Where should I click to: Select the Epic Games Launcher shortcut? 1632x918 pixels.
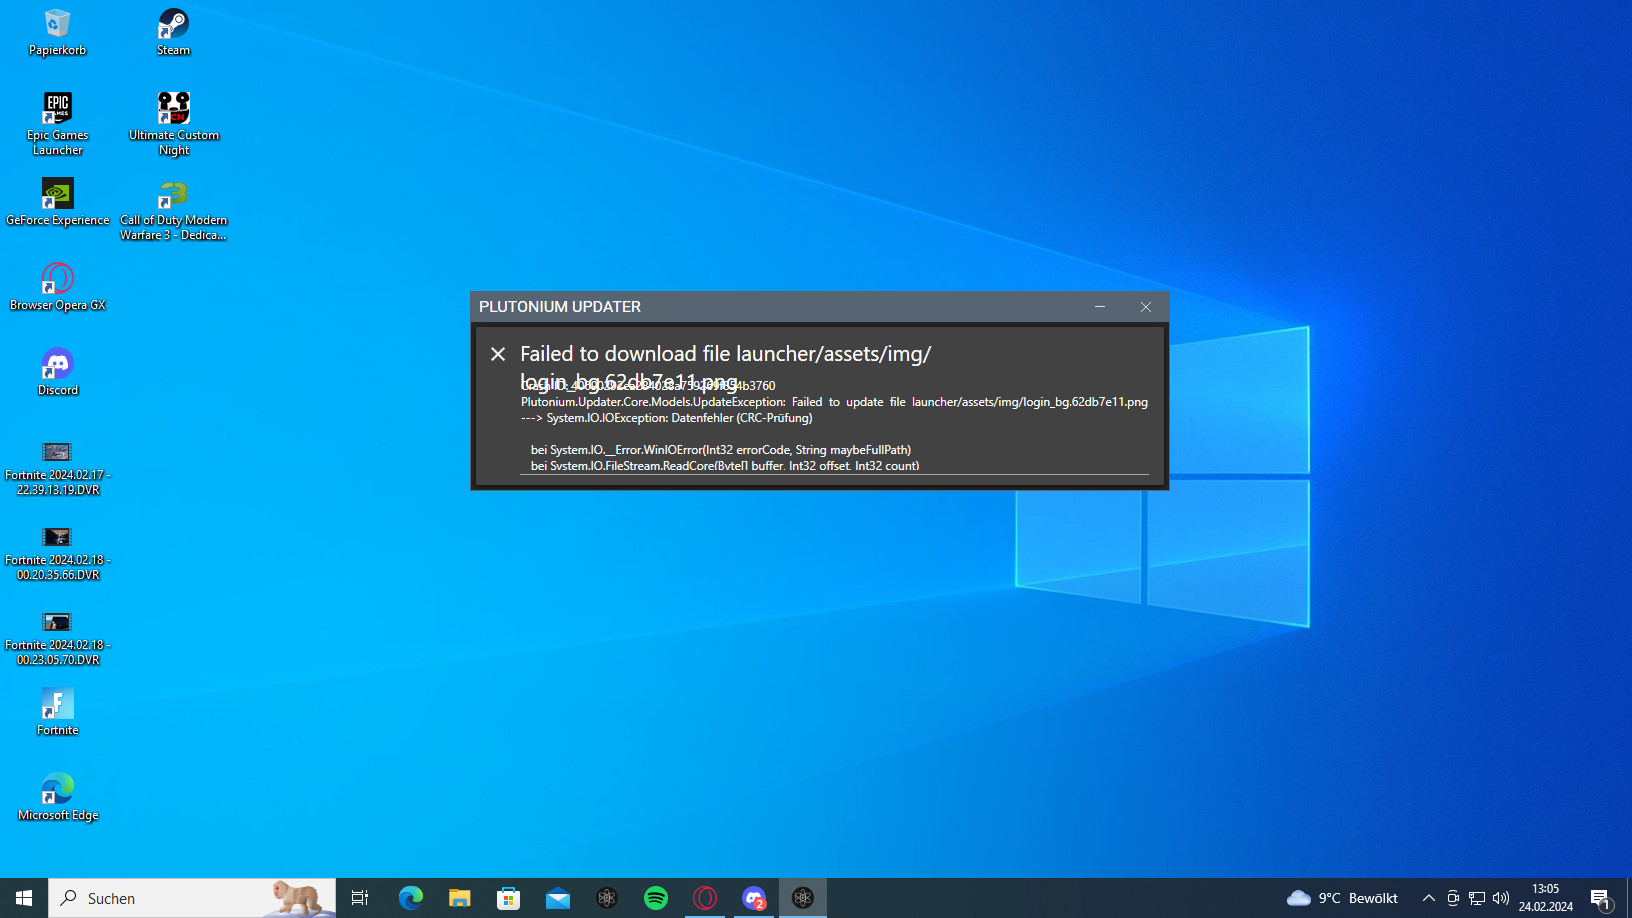coord(57,124)
